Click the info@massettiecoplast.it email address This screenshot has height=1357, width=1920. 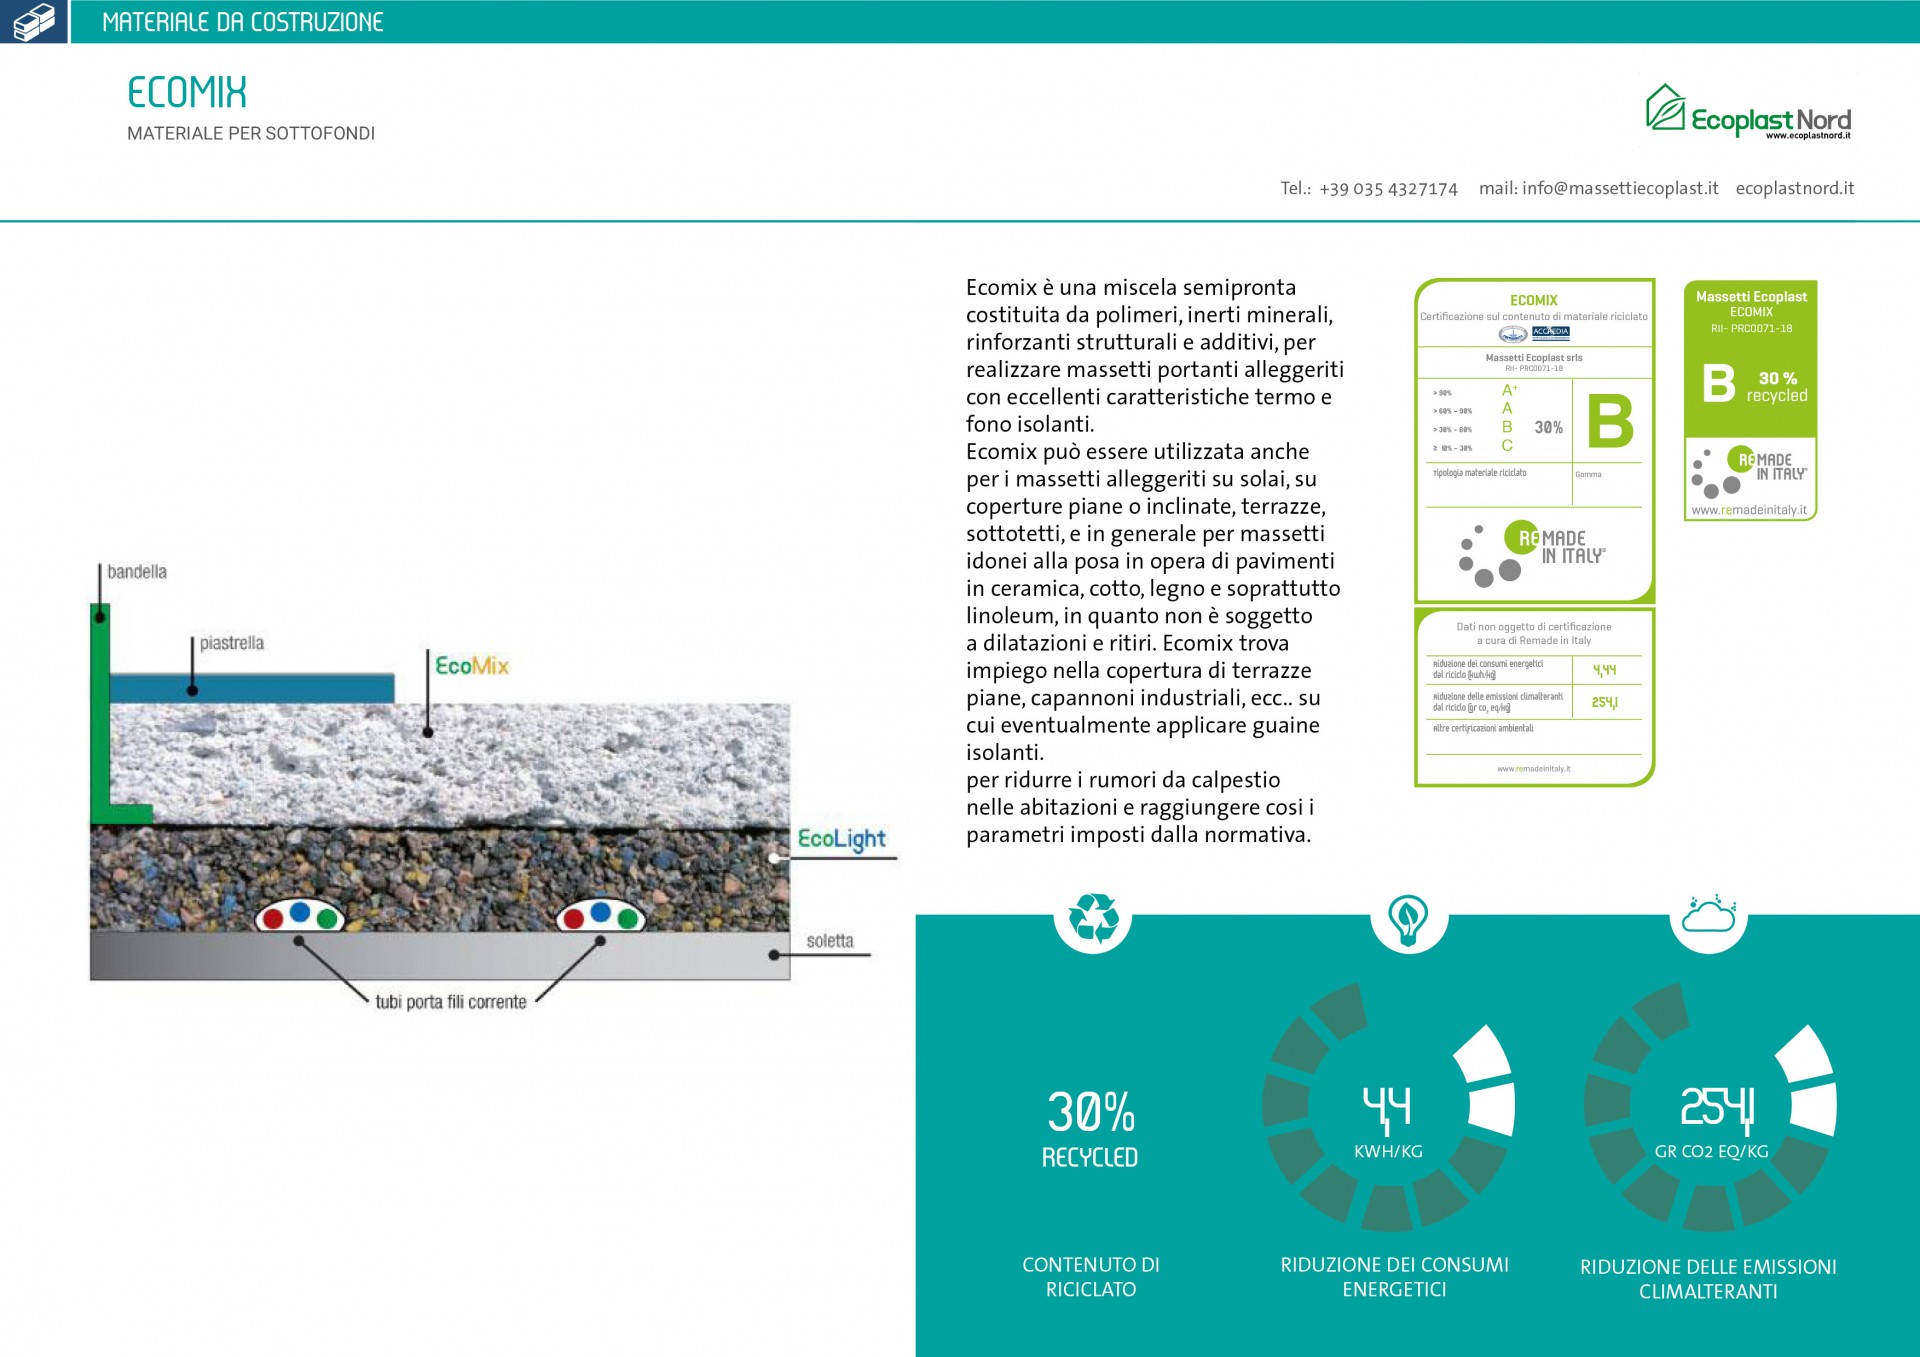coord(1620,188)
